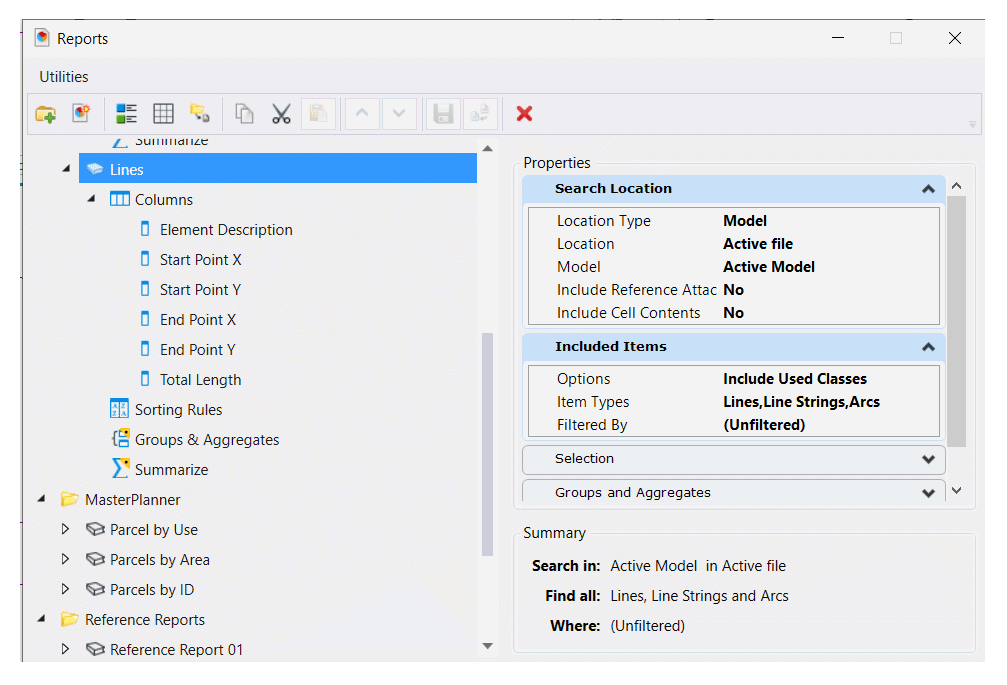Click the Parcel by Use report icon
The height and width of the screenshot is (685, 1007).
(x=95, y=529)
